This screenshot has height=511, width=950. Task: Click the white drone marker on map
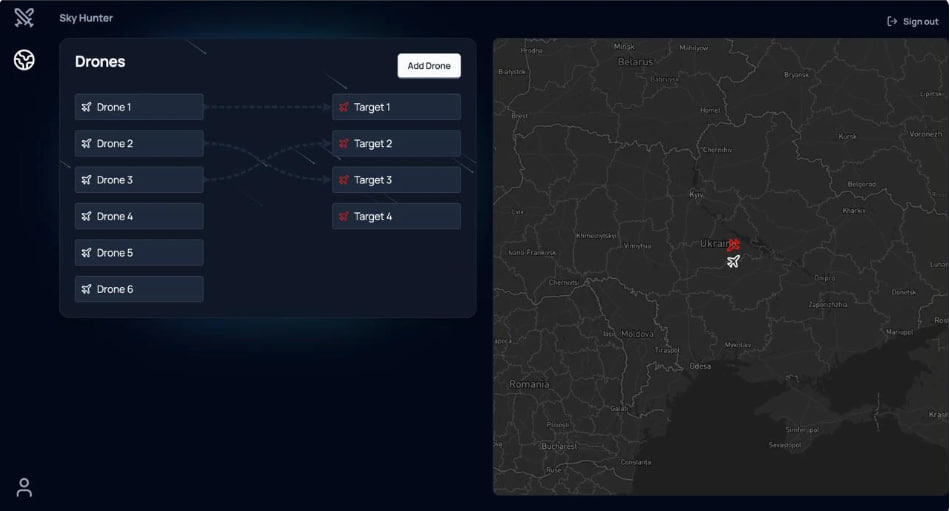point(734,261)
